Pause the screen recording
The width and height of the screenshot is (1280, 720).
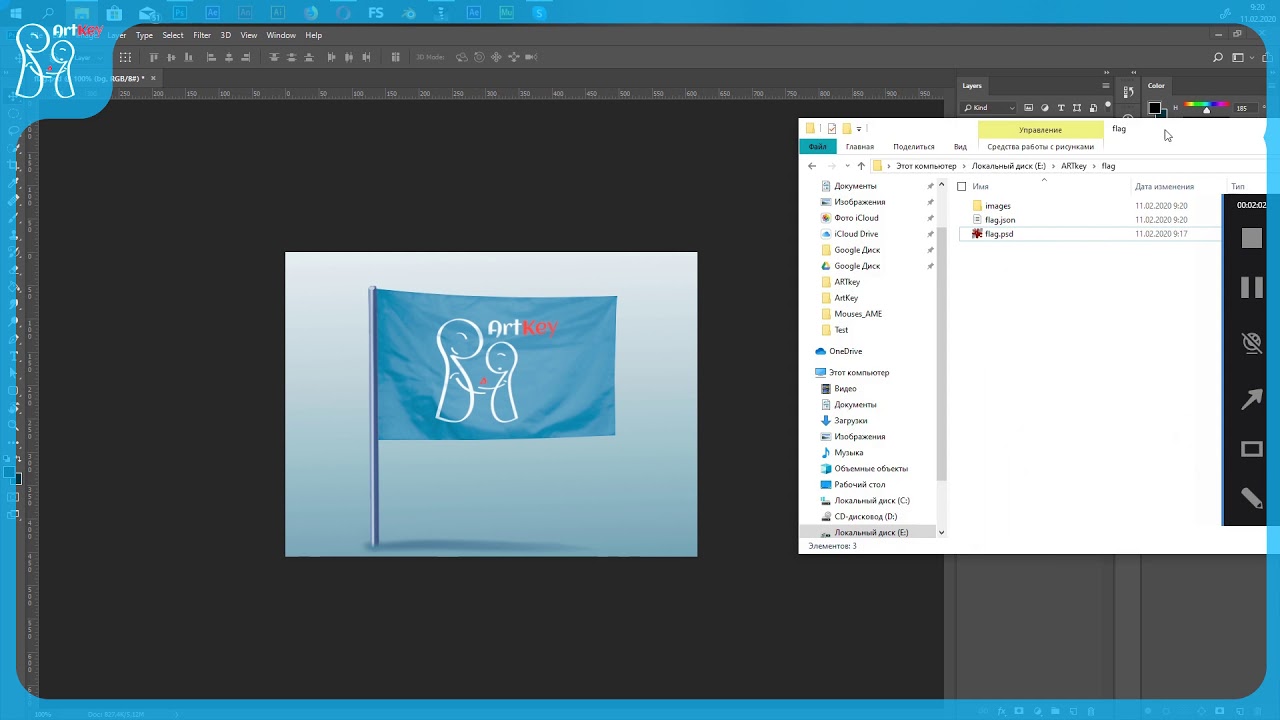(1252, 288)
